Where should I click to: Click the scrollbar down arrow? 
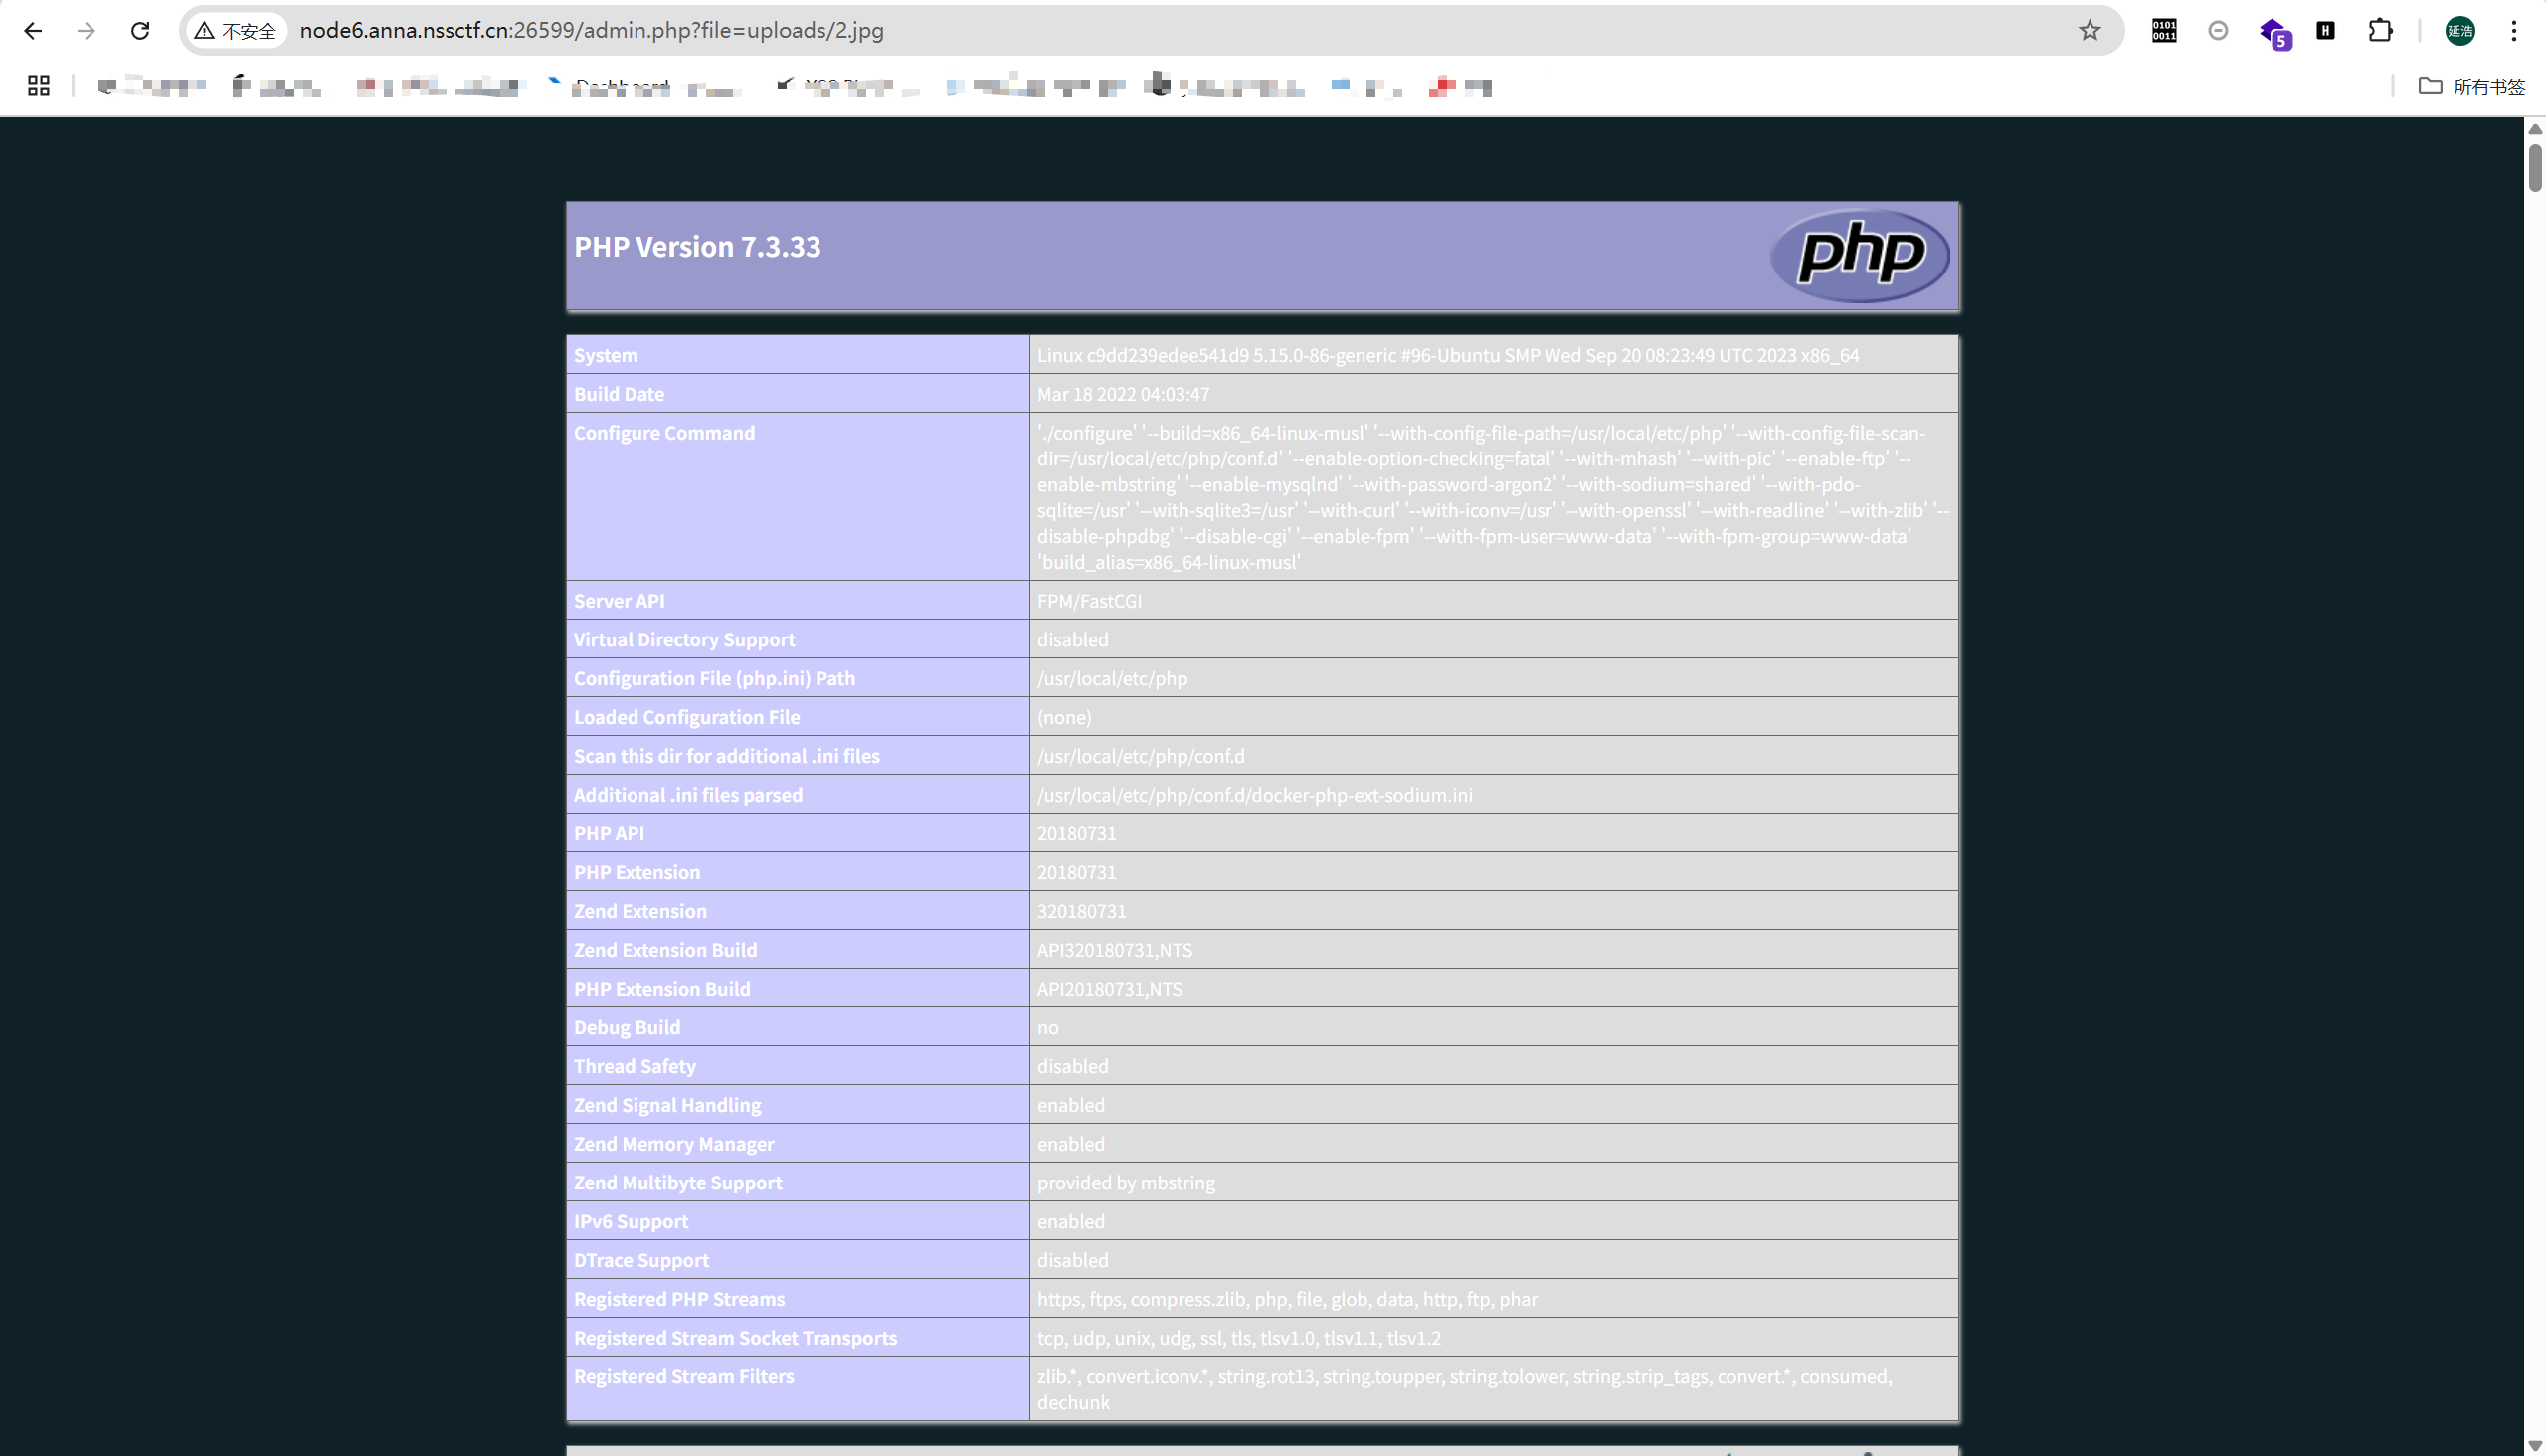coord(2535,1447)
